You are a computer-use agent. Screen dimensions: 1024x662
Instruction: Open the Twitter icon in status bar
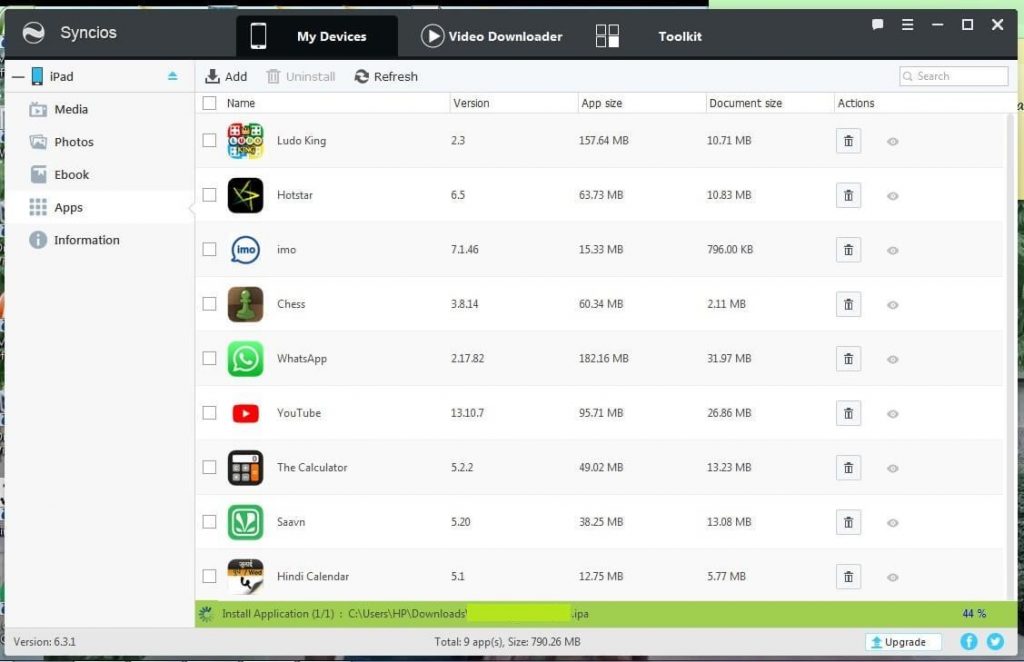[995, 642]
